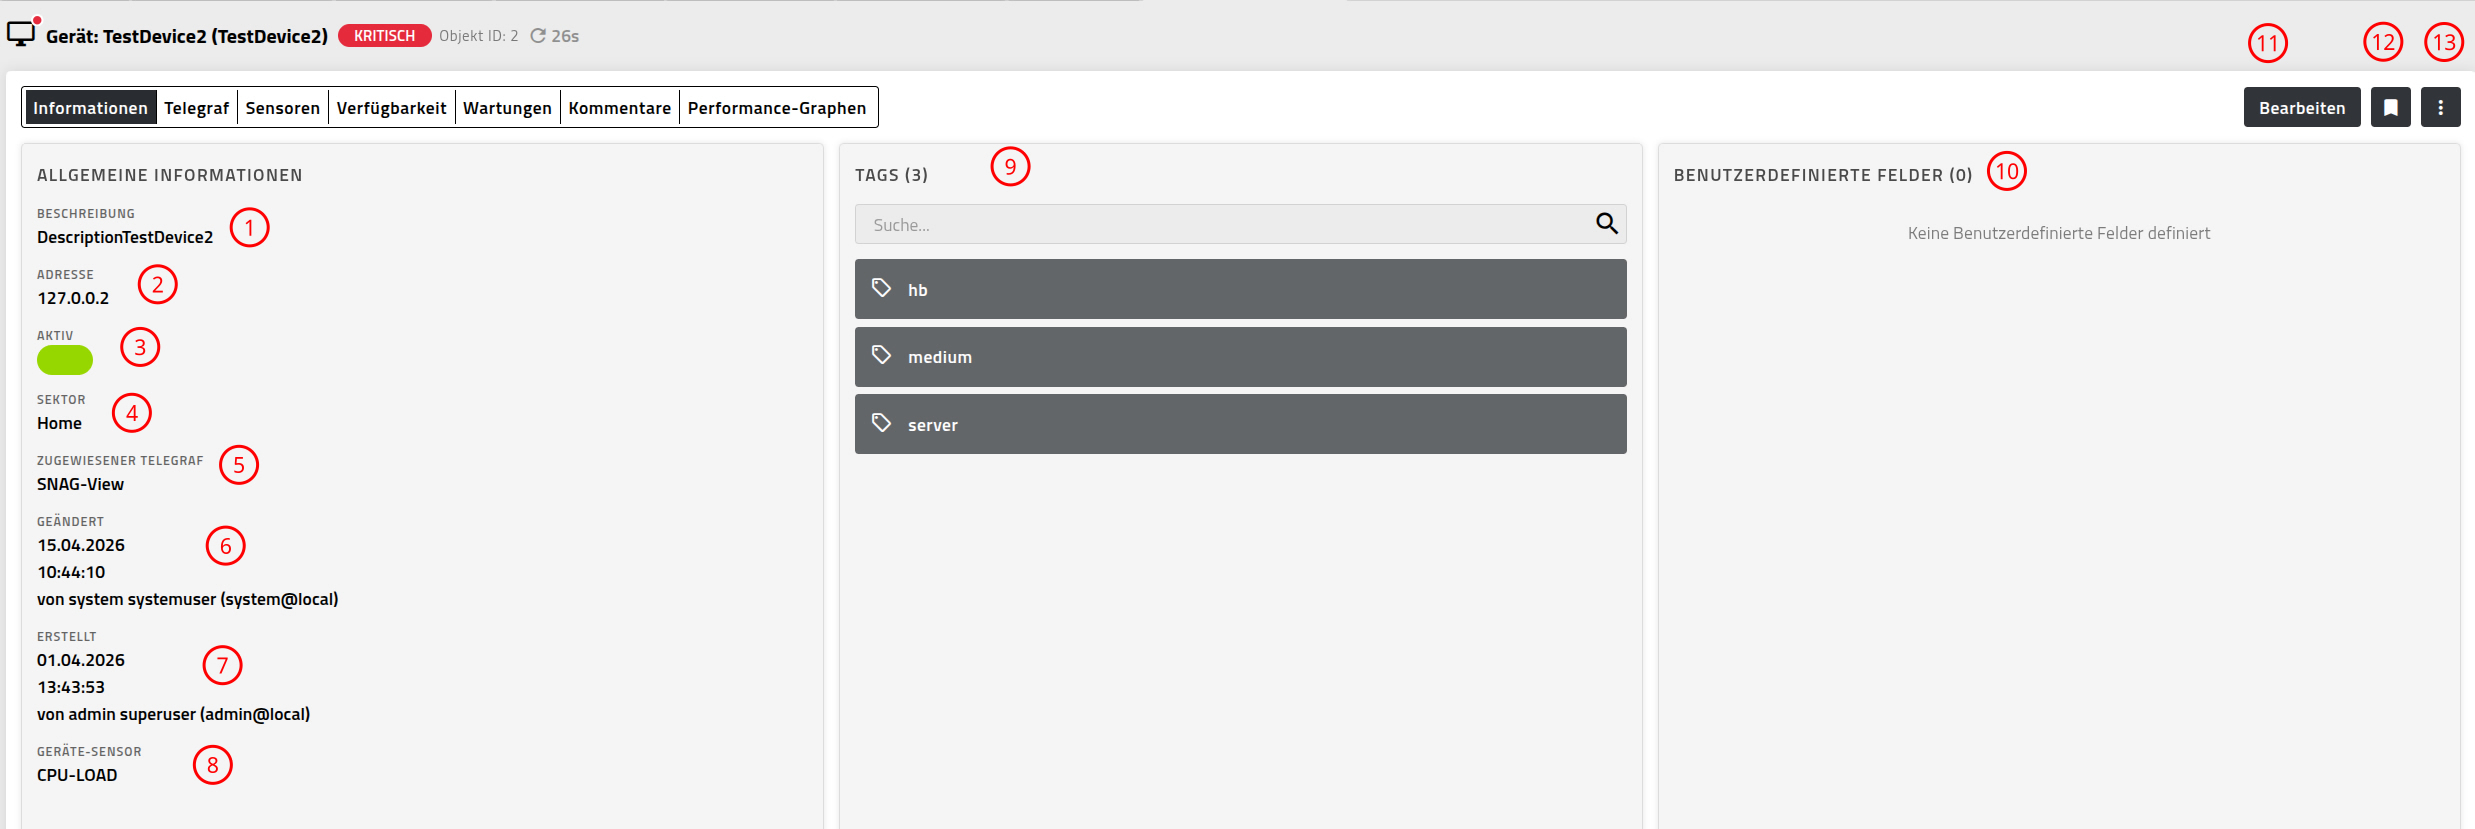This screenshot has height=829, width=2475.
Task: Open the Sensoren tab
Action: click(283, 108)
